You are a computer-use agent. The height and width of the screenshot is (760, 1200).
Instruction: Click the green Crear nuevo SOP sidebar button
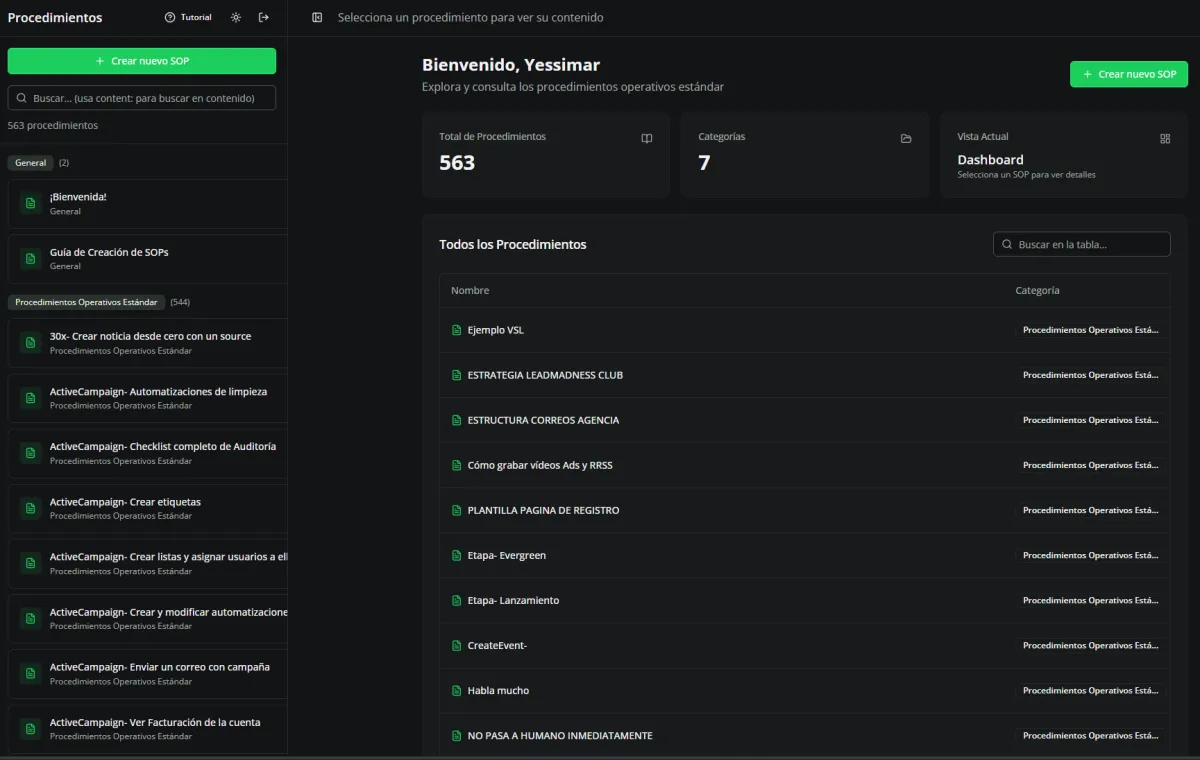(142, 61)
